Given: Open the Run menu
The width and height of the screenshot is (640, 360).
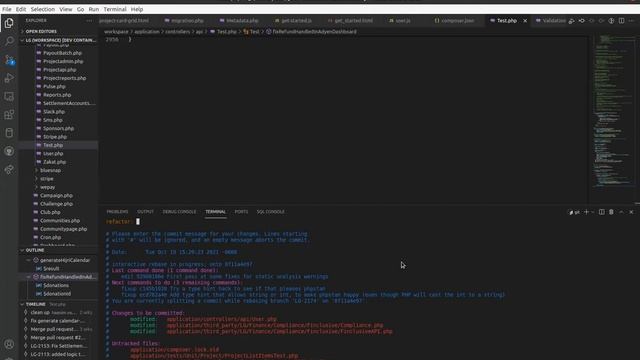Looking at the screenshot, I should tap(93, 9).
